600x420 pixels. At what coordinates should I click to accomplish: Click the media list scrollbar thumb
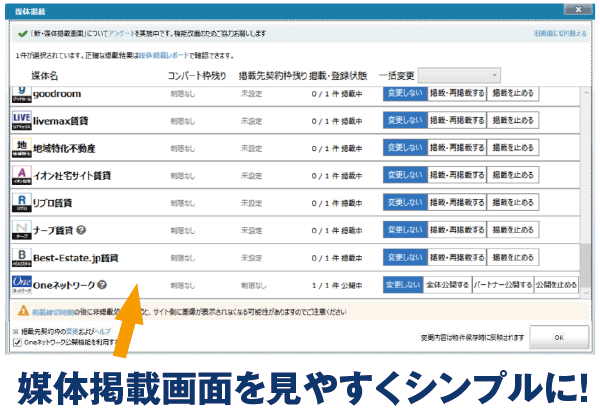click(585, 265)
